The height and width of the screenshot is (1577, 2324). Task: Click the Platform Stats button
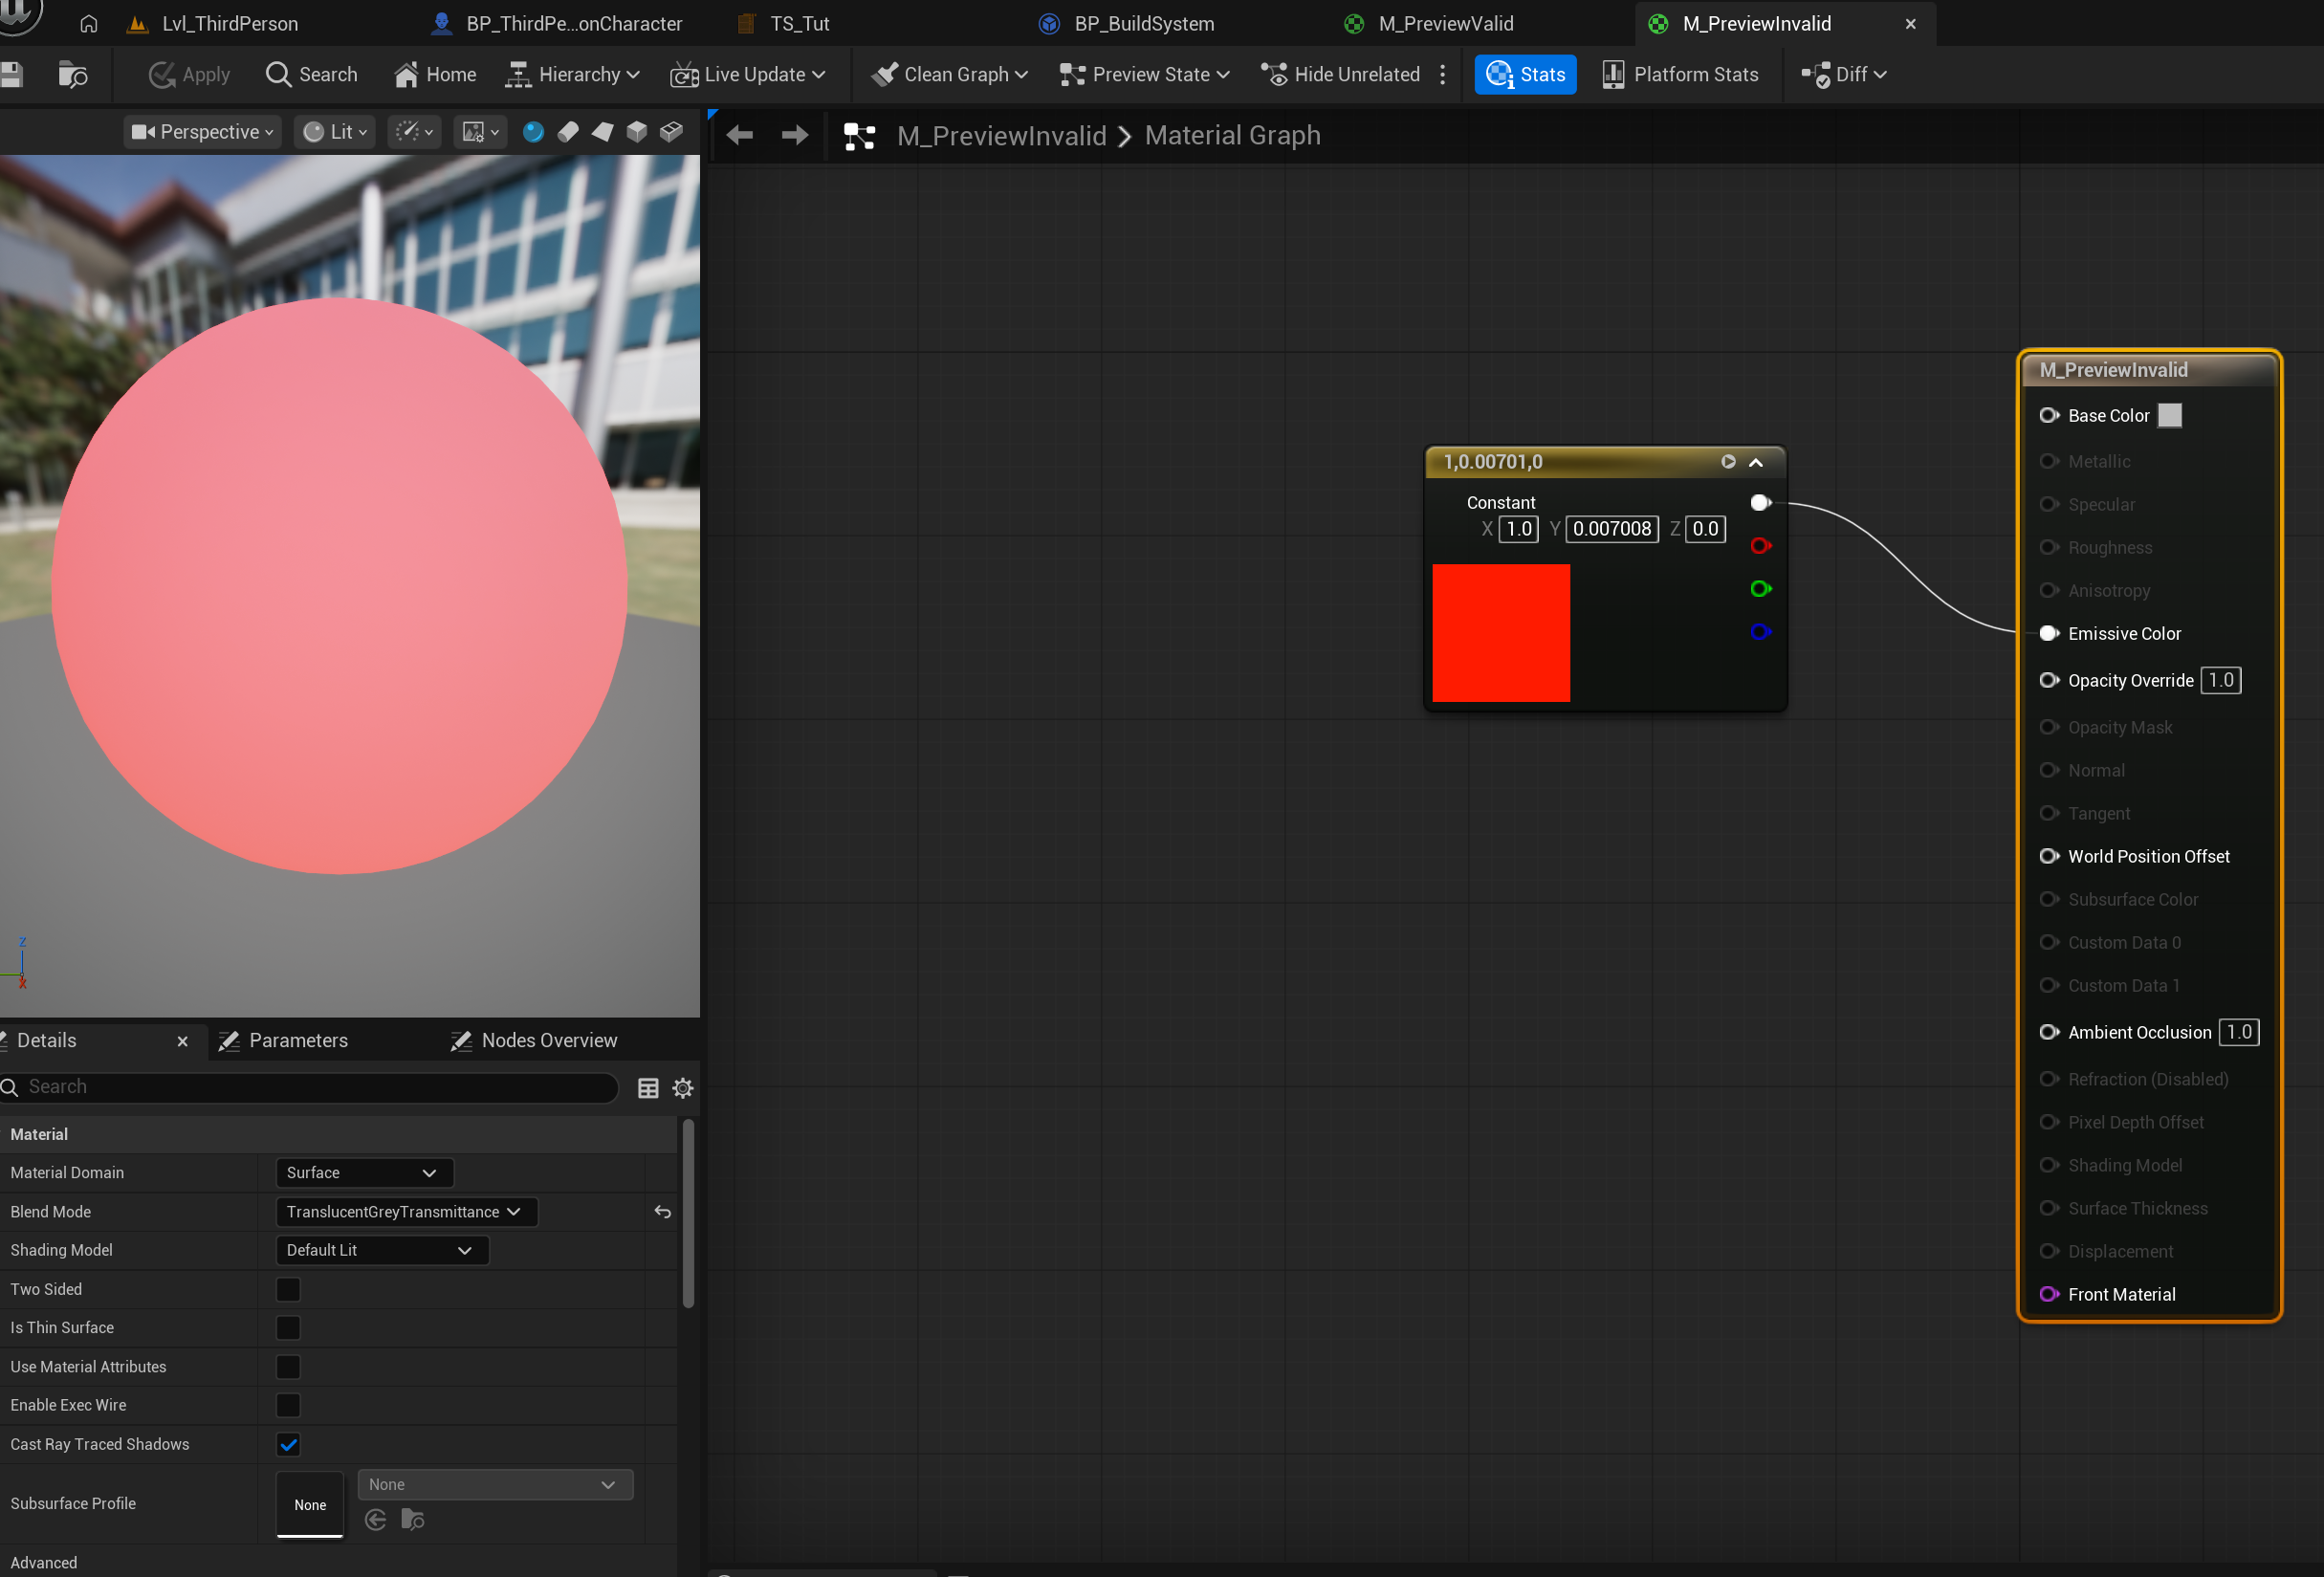click(1680, 75)
